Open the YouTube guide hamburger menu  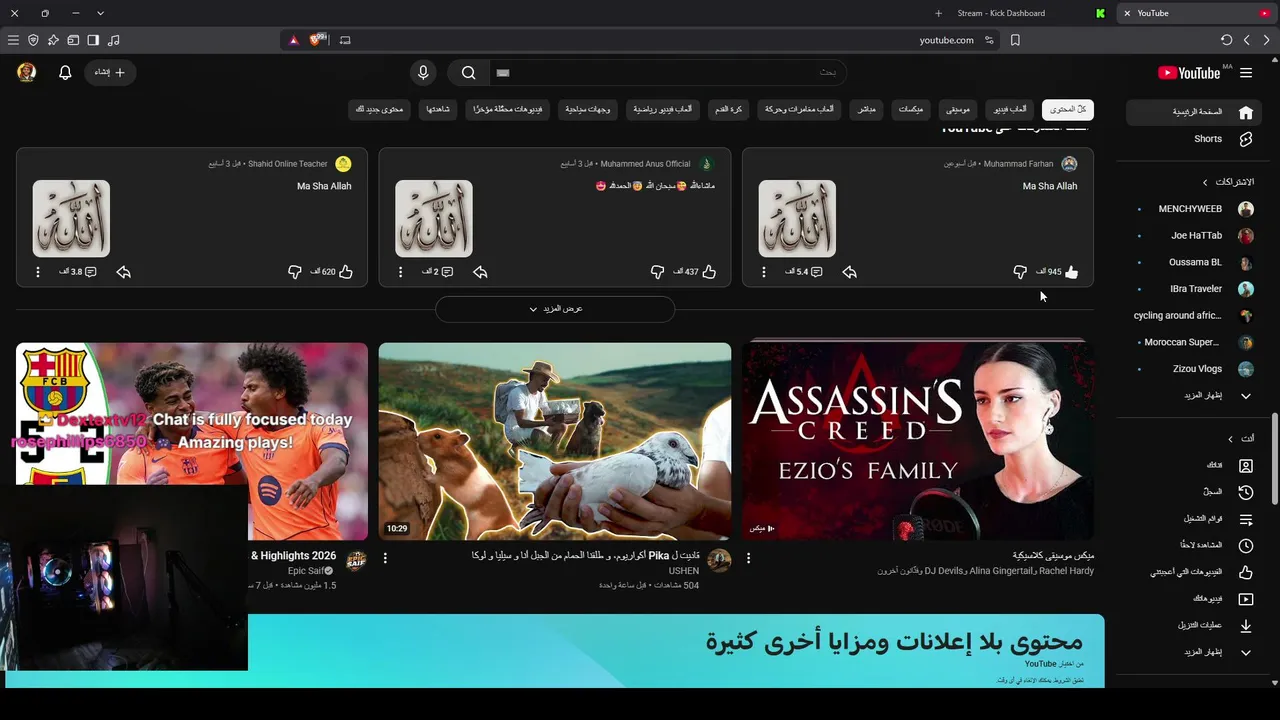pyautogui.click(x=1246, y=73)
